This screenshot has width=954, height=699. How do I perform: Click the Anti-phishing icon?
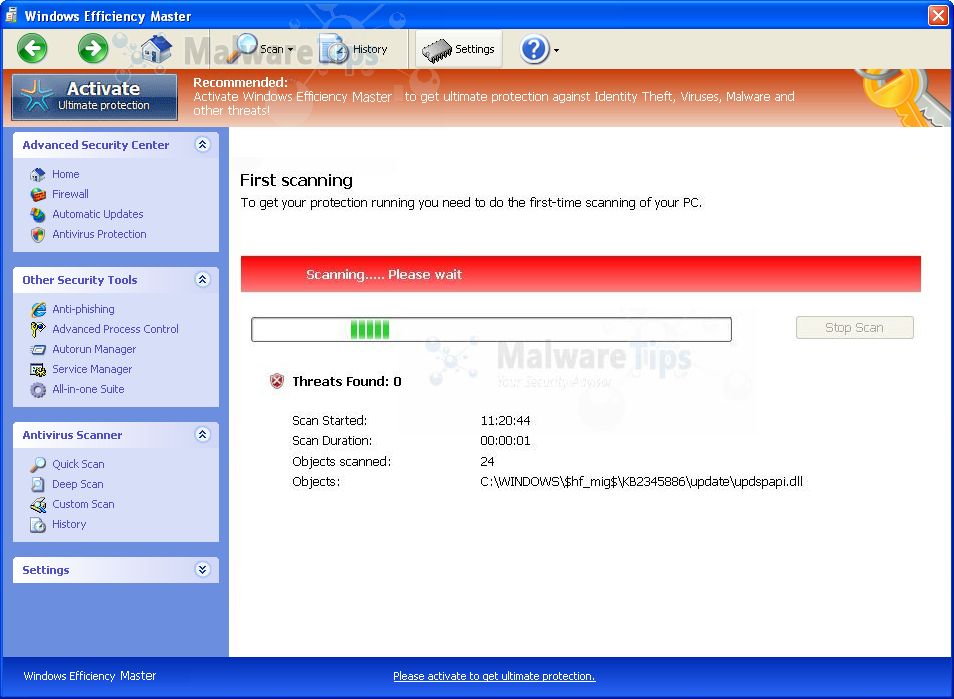pyautogui.click(x=38, y=310)
